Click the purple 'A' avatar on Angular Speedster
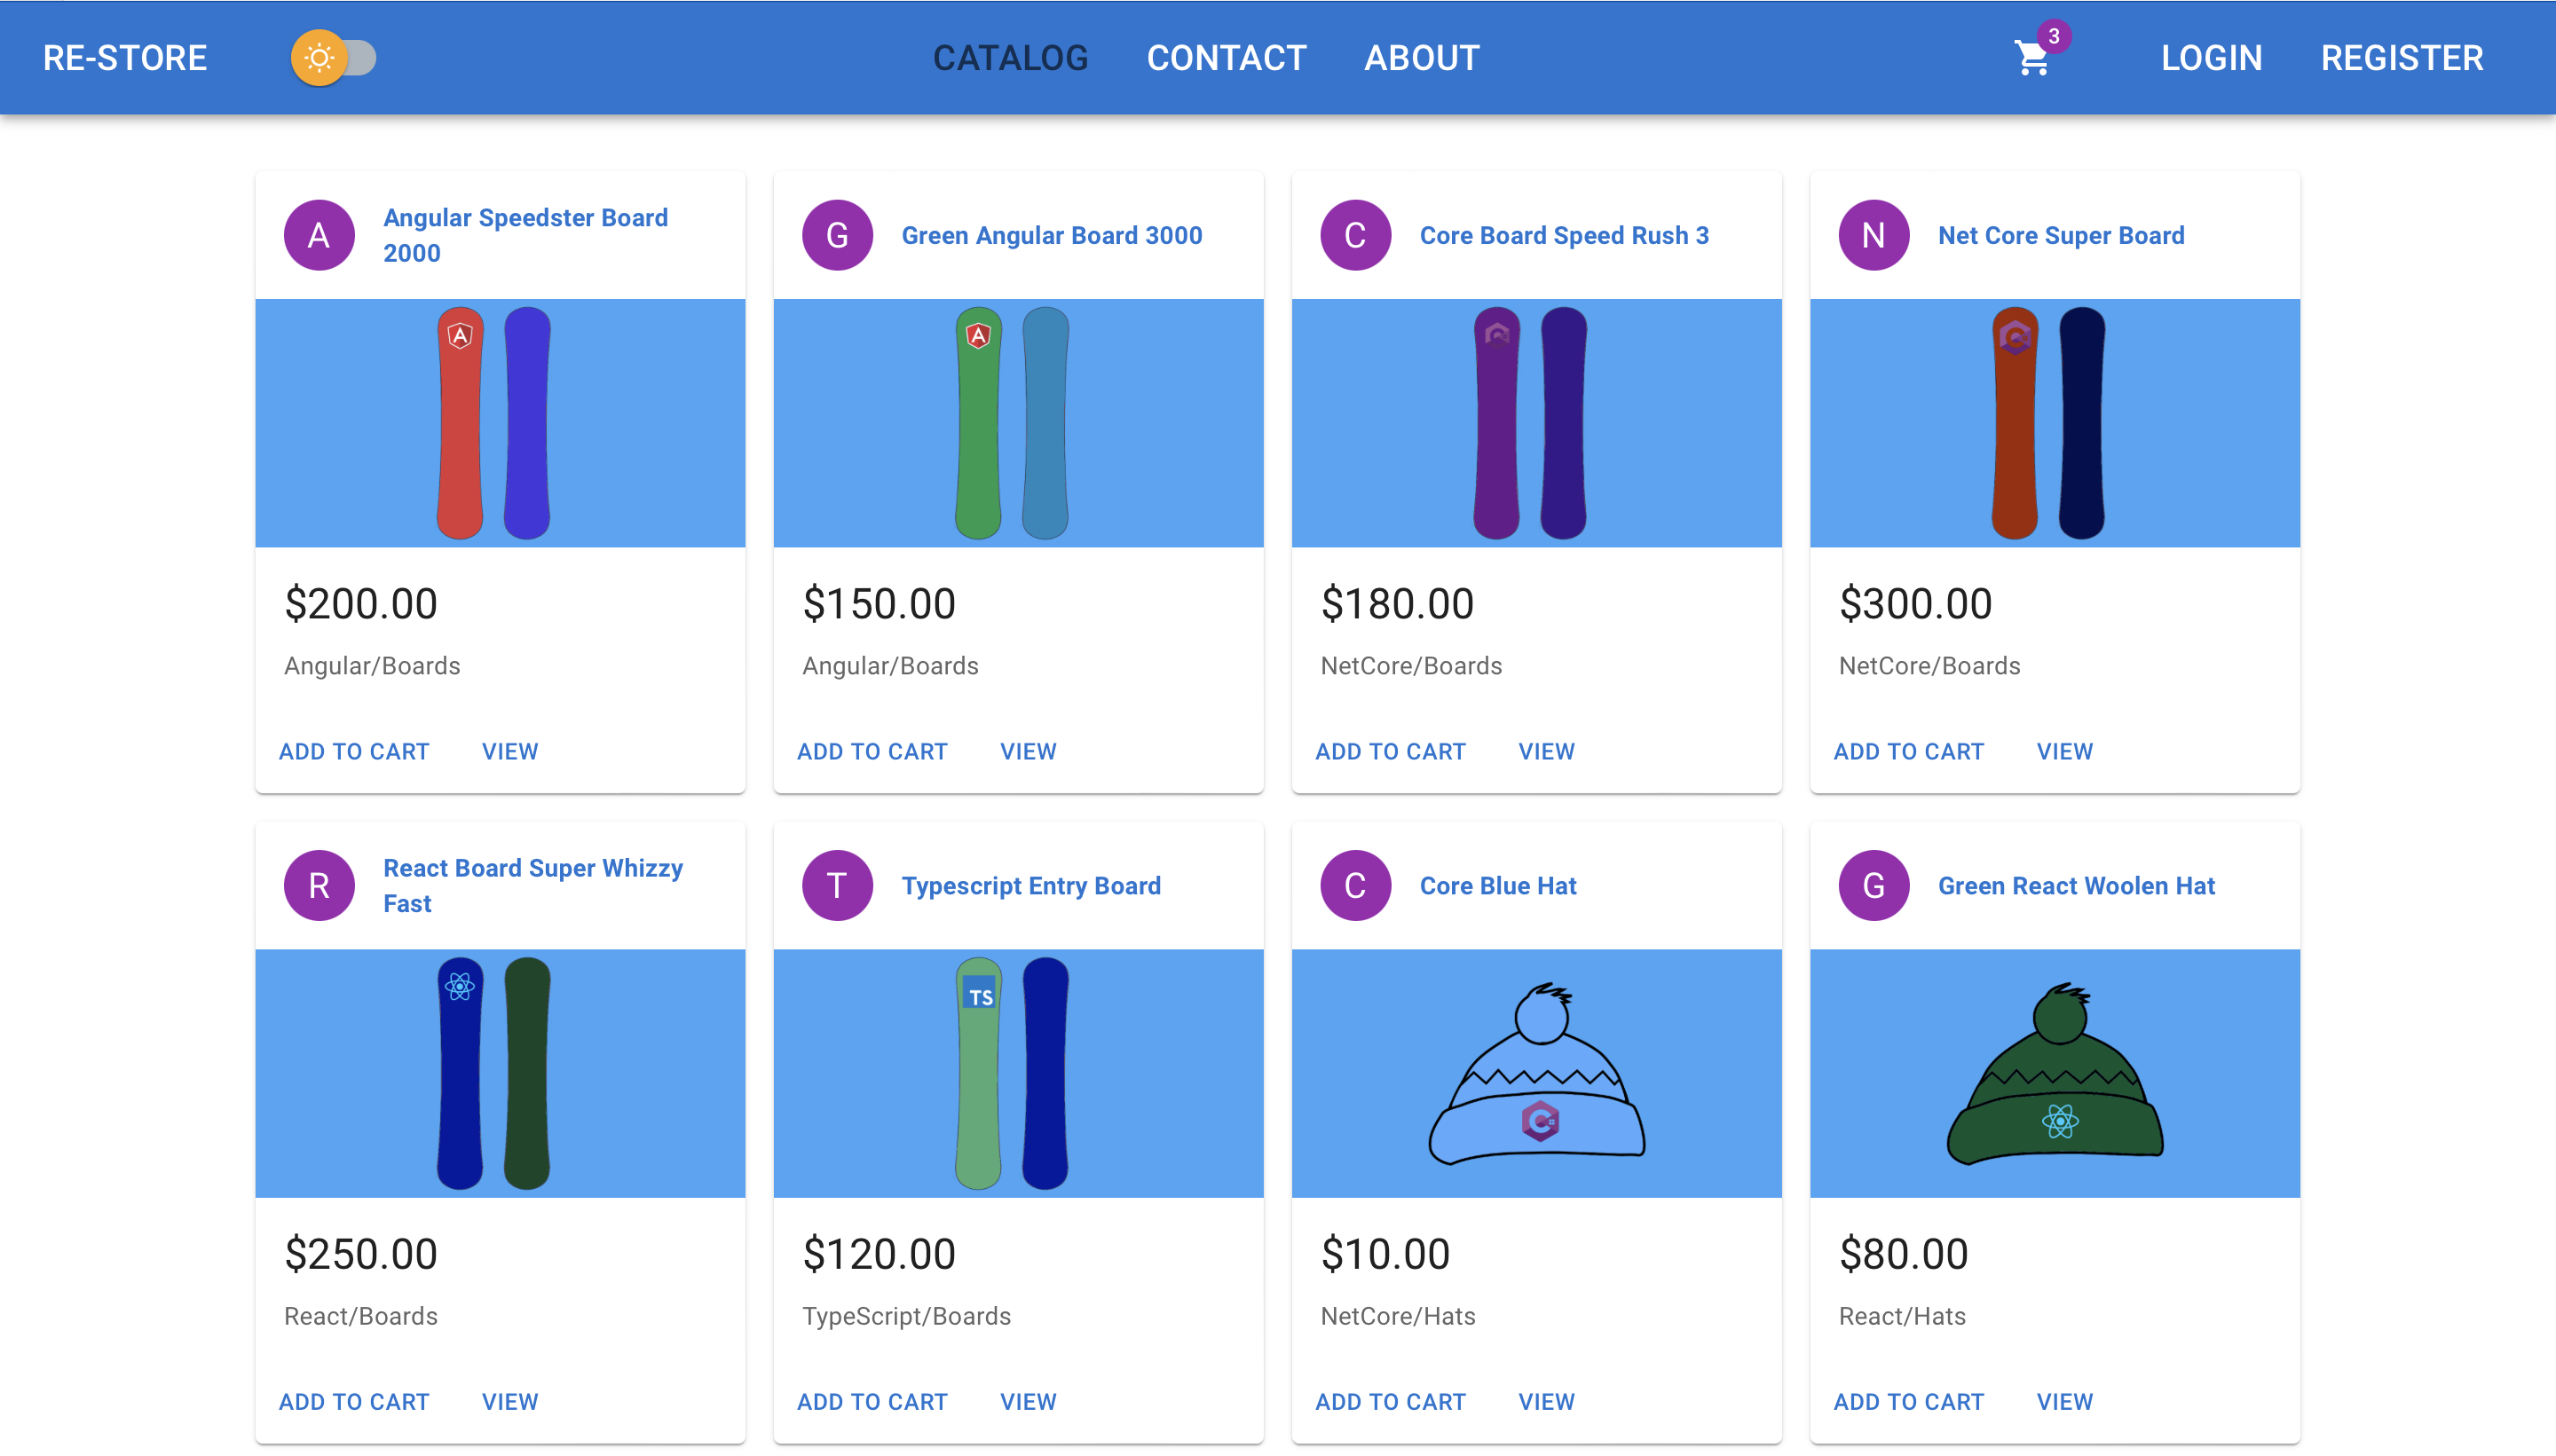Image resolution: width=2556 pixels, height=1456 pixels. click(x=319, y=235)
